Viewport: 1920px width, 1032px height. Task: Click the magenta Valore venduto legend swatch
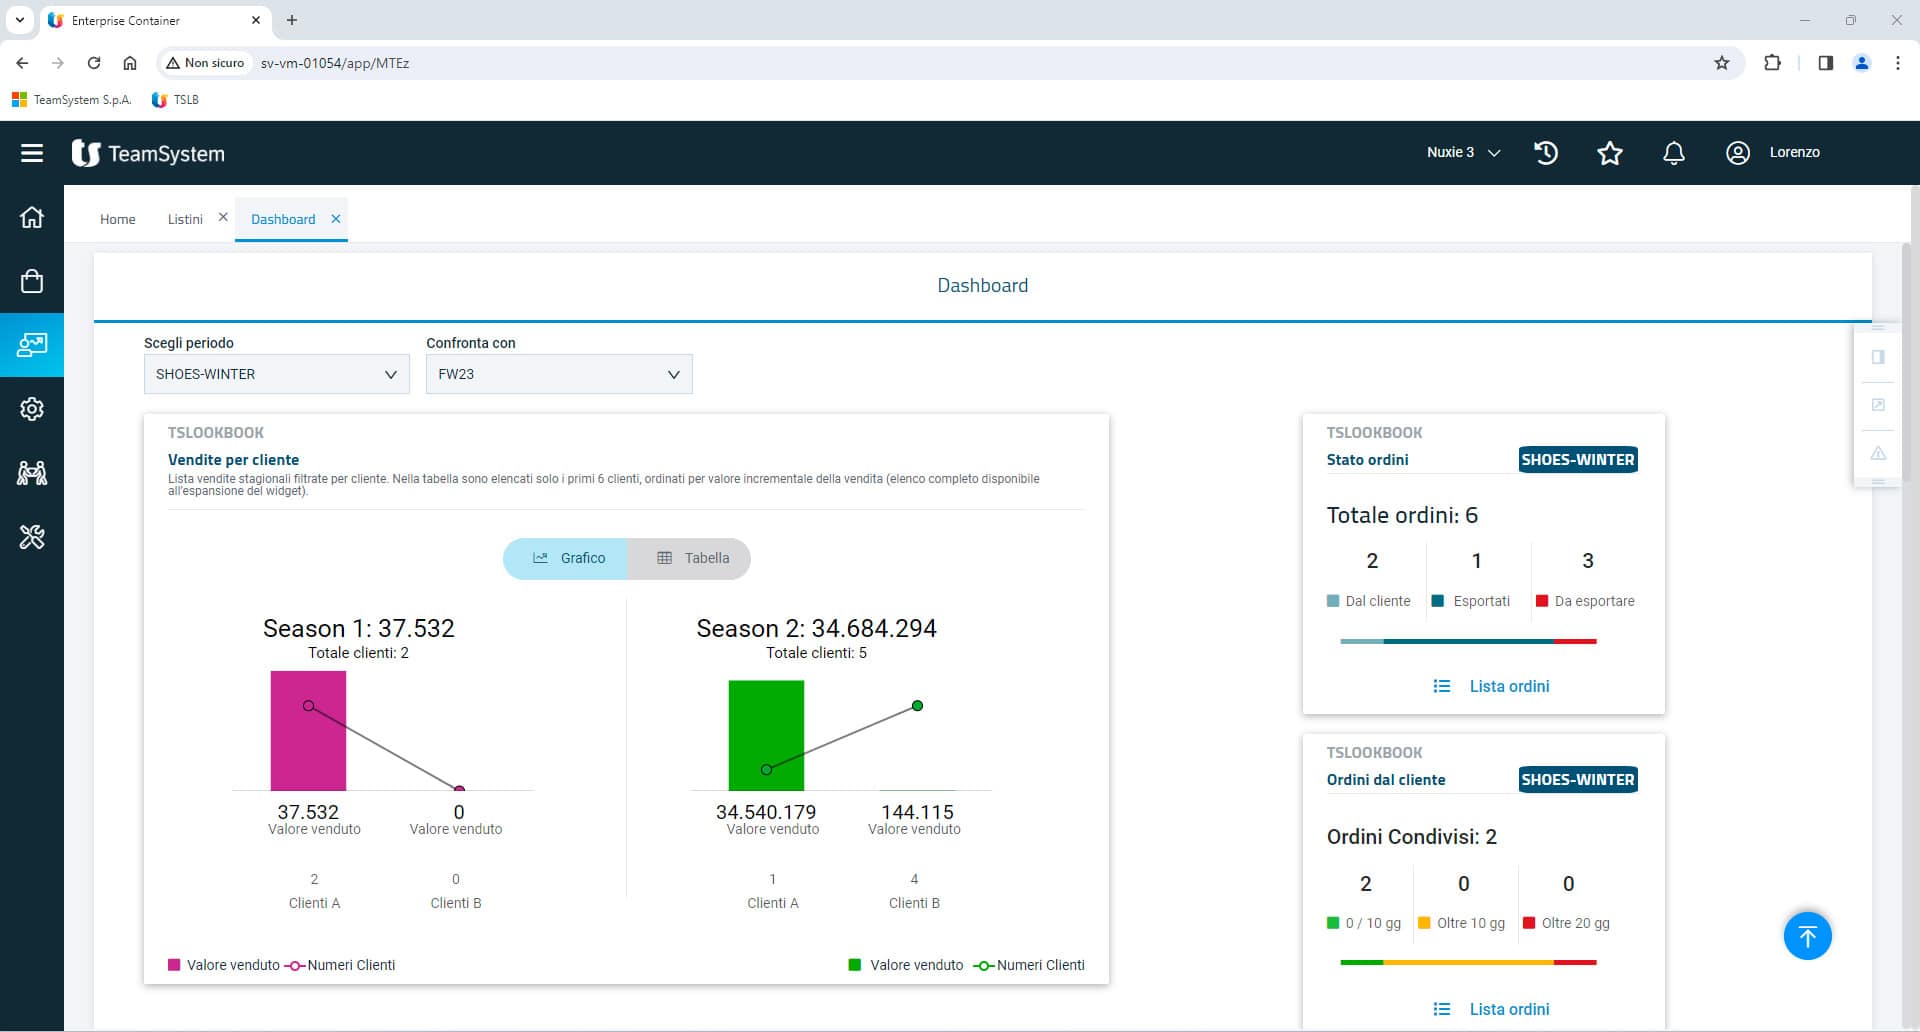[x=174, y=965]
